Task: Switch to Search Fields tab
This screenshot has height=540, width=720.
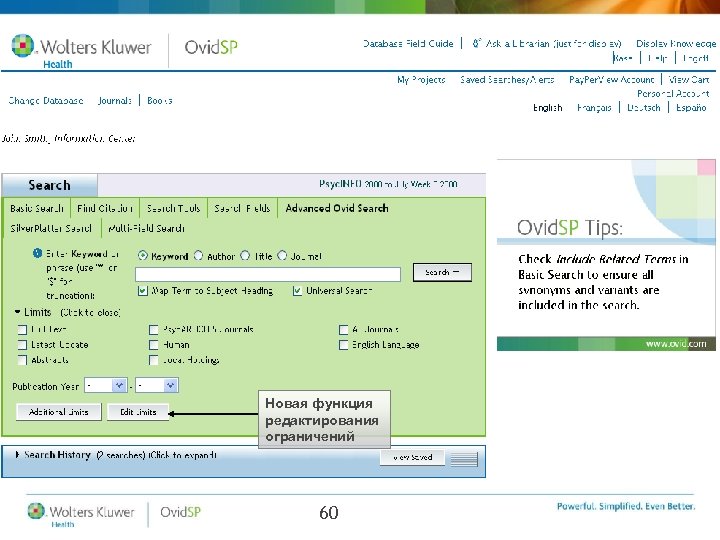Action: tap(242, 208)
